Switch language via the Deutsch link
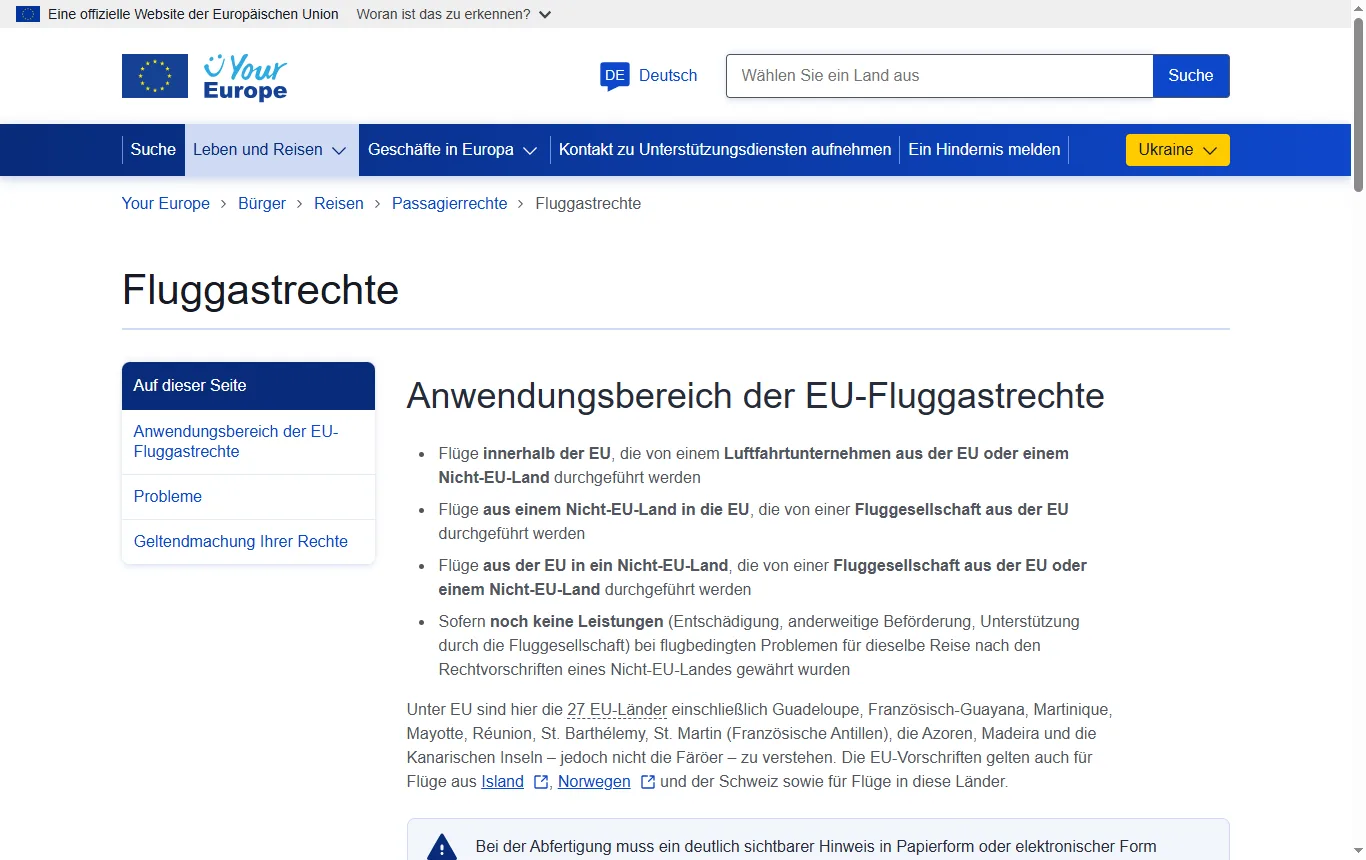Image resolution: width=1366 pixels, height=860 pixels. point(668,76)
